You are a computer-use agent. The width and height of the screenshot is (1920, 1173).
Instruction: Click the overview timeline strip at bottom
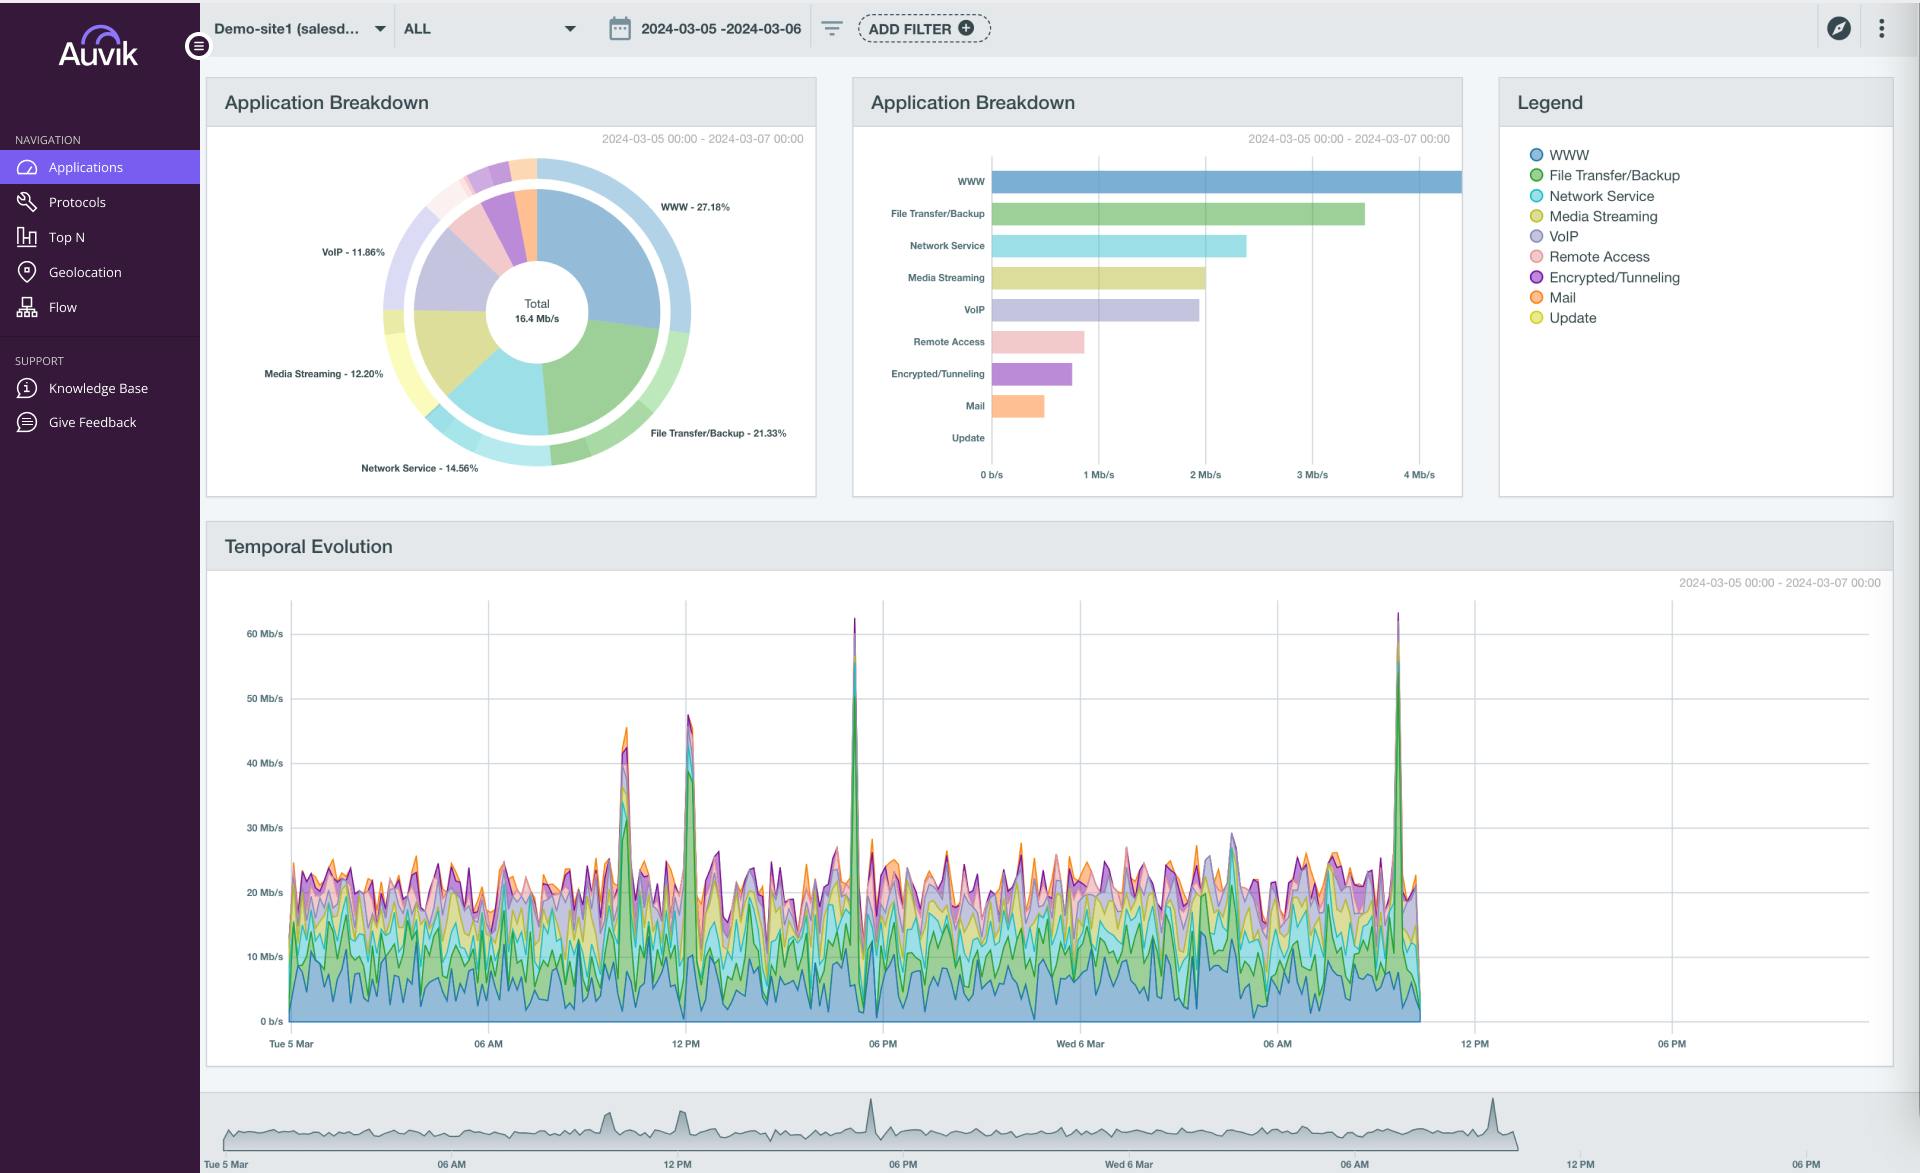pyautogui.click(x=870, y=1125)
